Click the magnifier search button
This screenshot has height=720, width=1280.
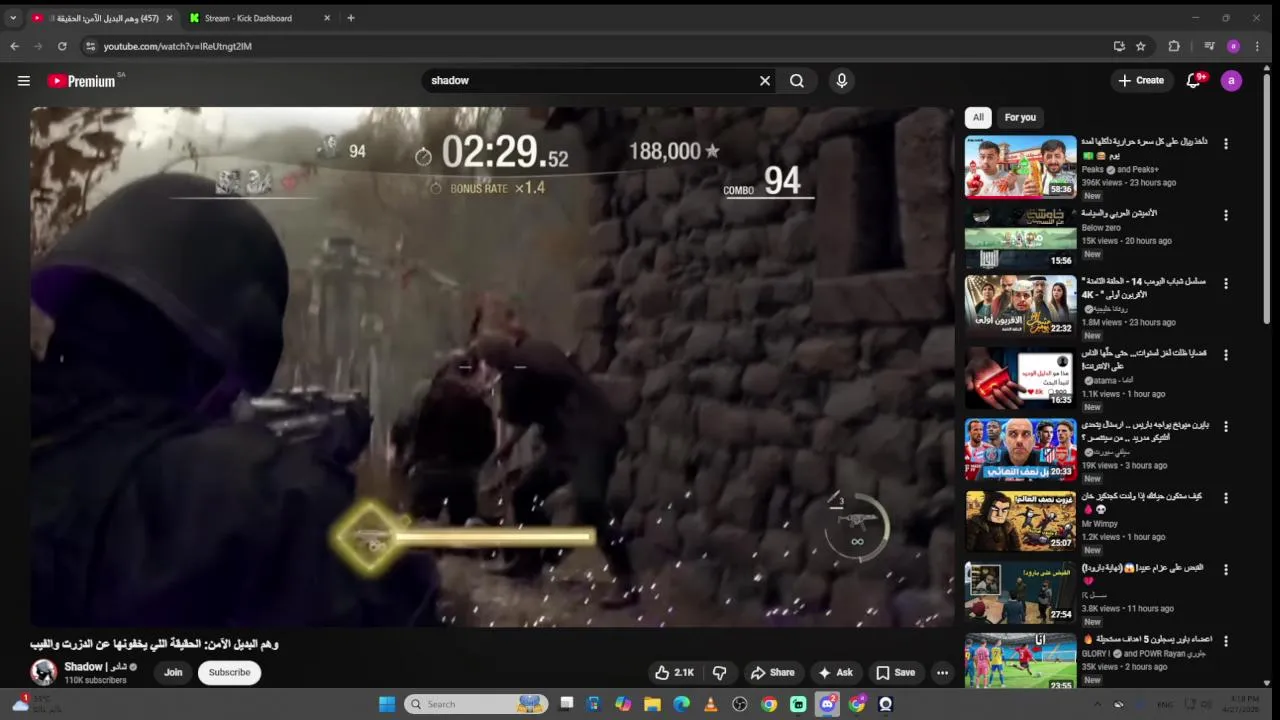(797, 81)
